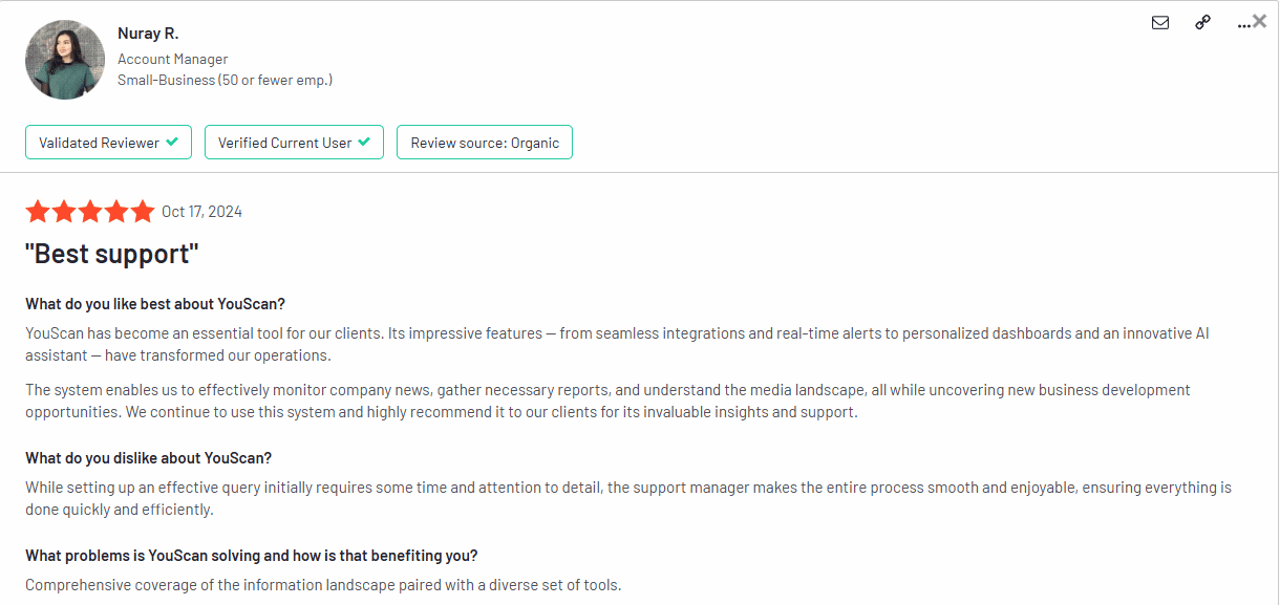The width and height of the screenshot is (1280, 605).
Task: Toggle the Validated Reviewer badge
Action: click(x=108, y=141)
